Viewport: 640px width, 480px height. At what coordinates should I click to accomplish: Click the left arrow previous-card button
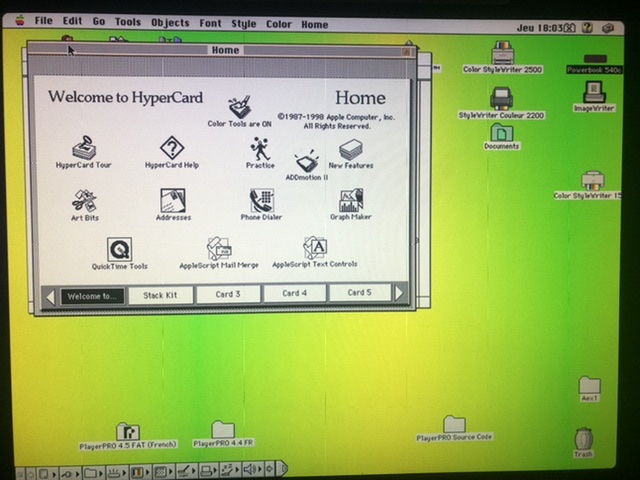coord(51,296)
